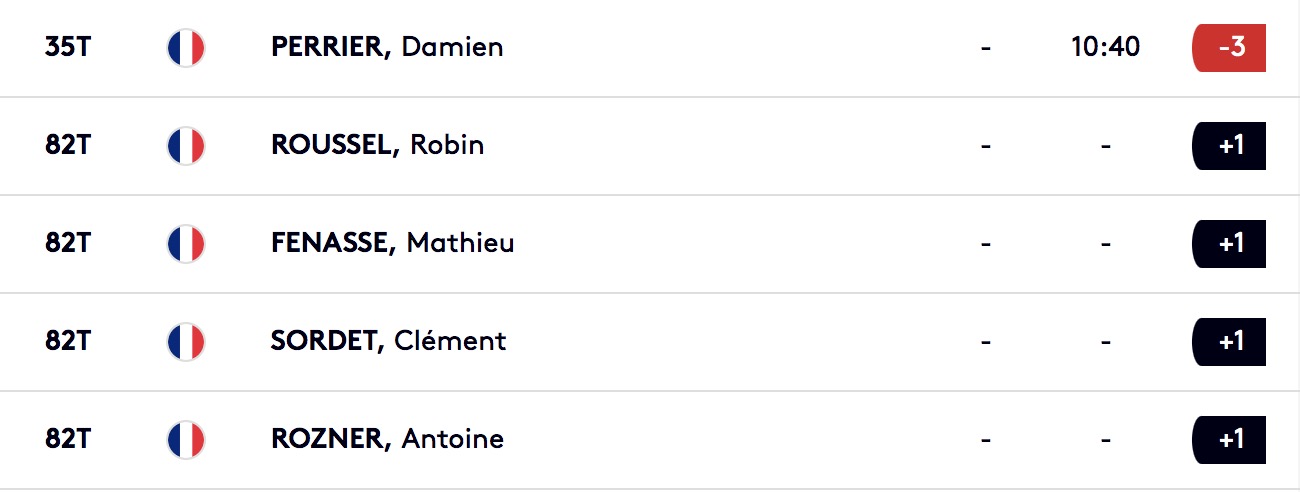This screenshot has height=492, width=1300.
Task: Select Rozner's +1 score badge
Action: 1230,439
